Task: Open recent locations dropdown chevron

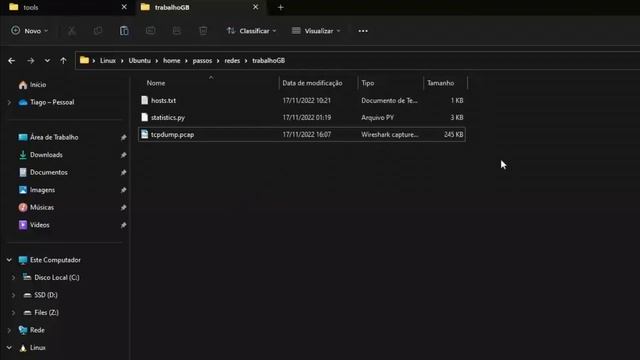Action: [47, 61]
